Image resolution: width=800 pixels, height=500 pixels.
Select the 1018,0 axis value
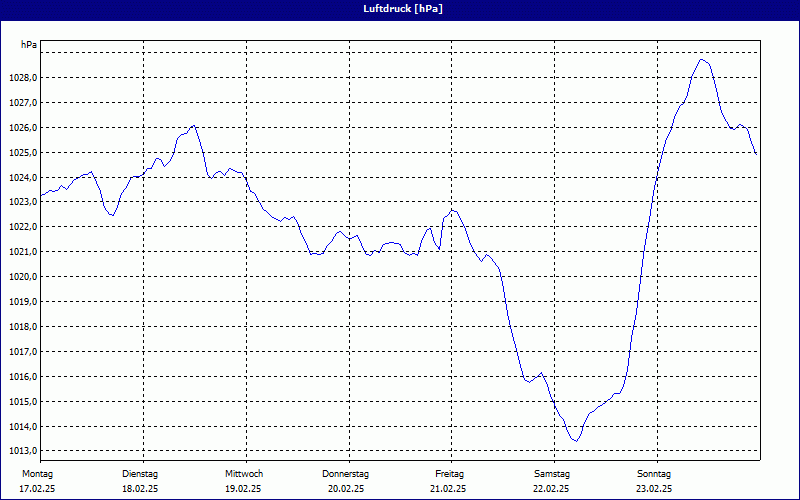tap(23, 327)
